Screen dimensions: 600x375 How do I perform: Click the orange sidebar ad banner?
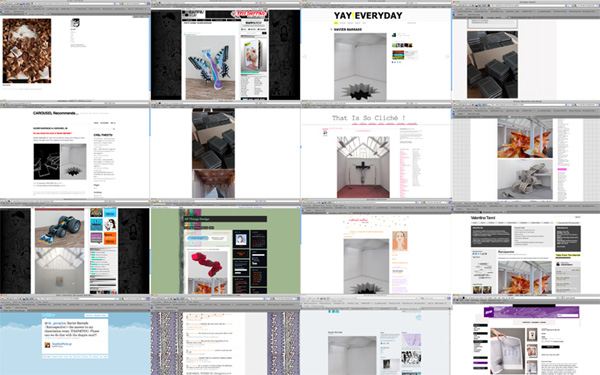(x=110, y=238)
